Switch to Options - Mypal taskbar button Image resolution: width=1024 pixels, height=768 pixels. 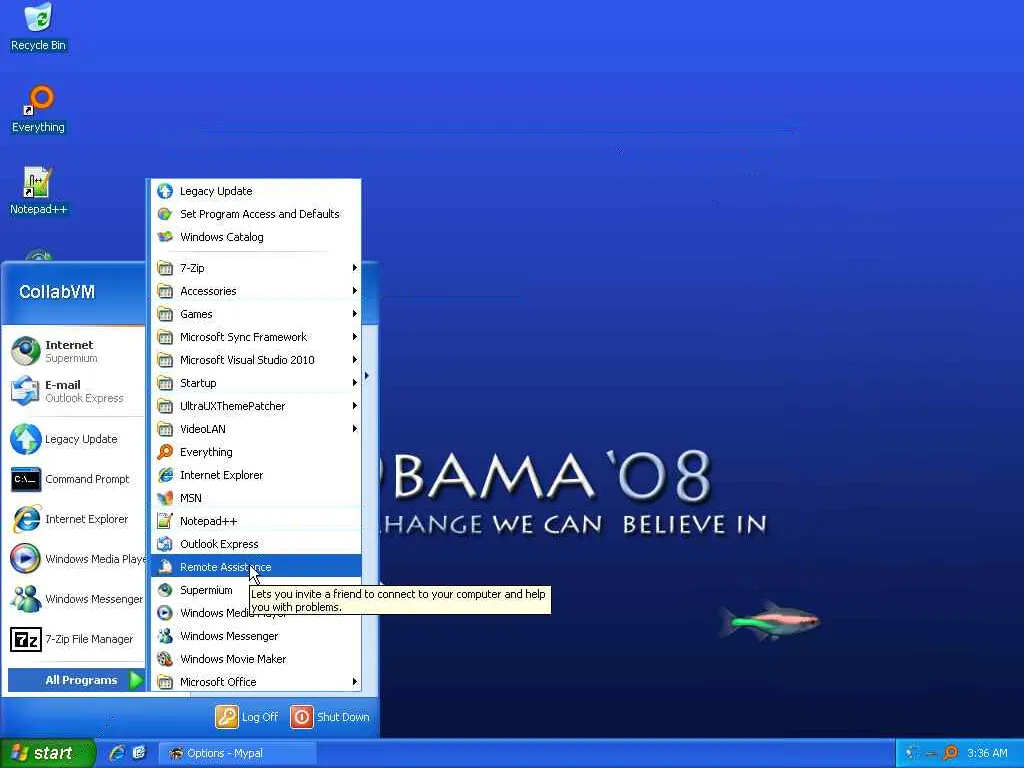tap(238, 753)
